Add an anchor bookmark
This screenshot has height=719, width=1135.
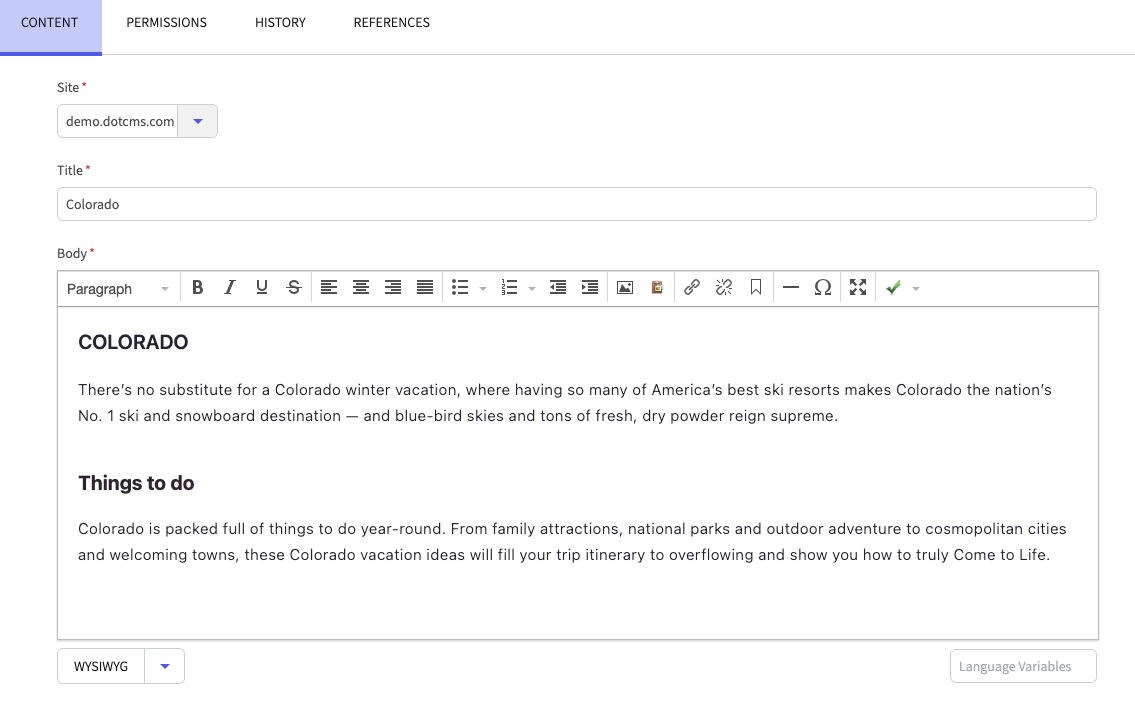[756, 288]
